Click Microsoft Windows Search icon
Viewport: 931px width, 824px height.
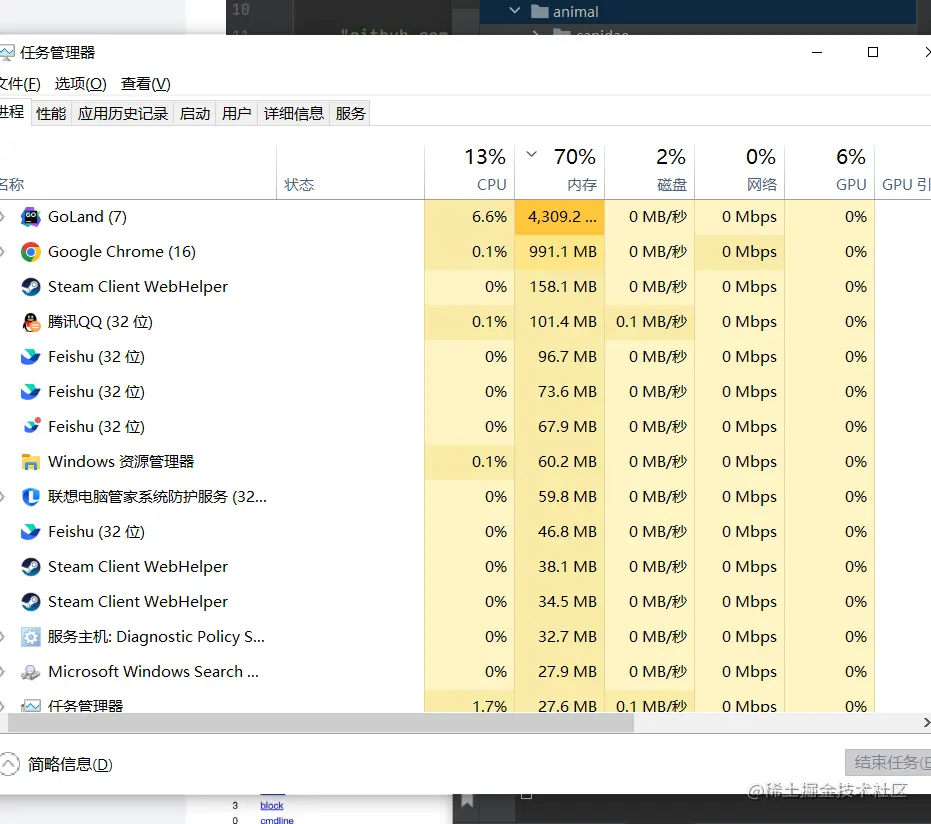pyautogui.click(x=30, y=672)
